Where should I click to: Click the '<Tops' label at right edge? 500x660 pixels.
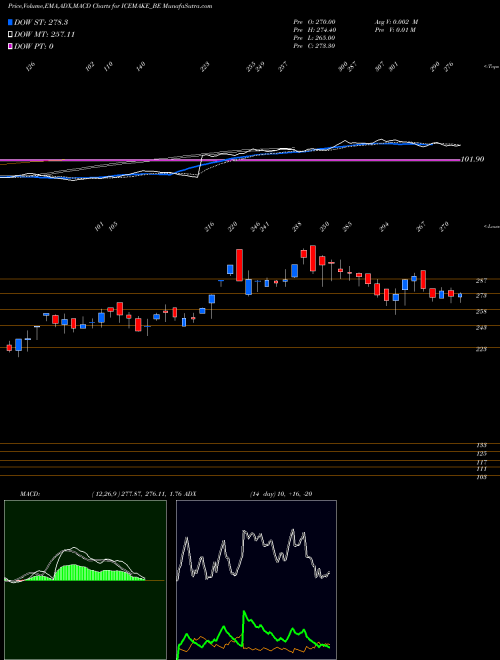coord(491,67)
